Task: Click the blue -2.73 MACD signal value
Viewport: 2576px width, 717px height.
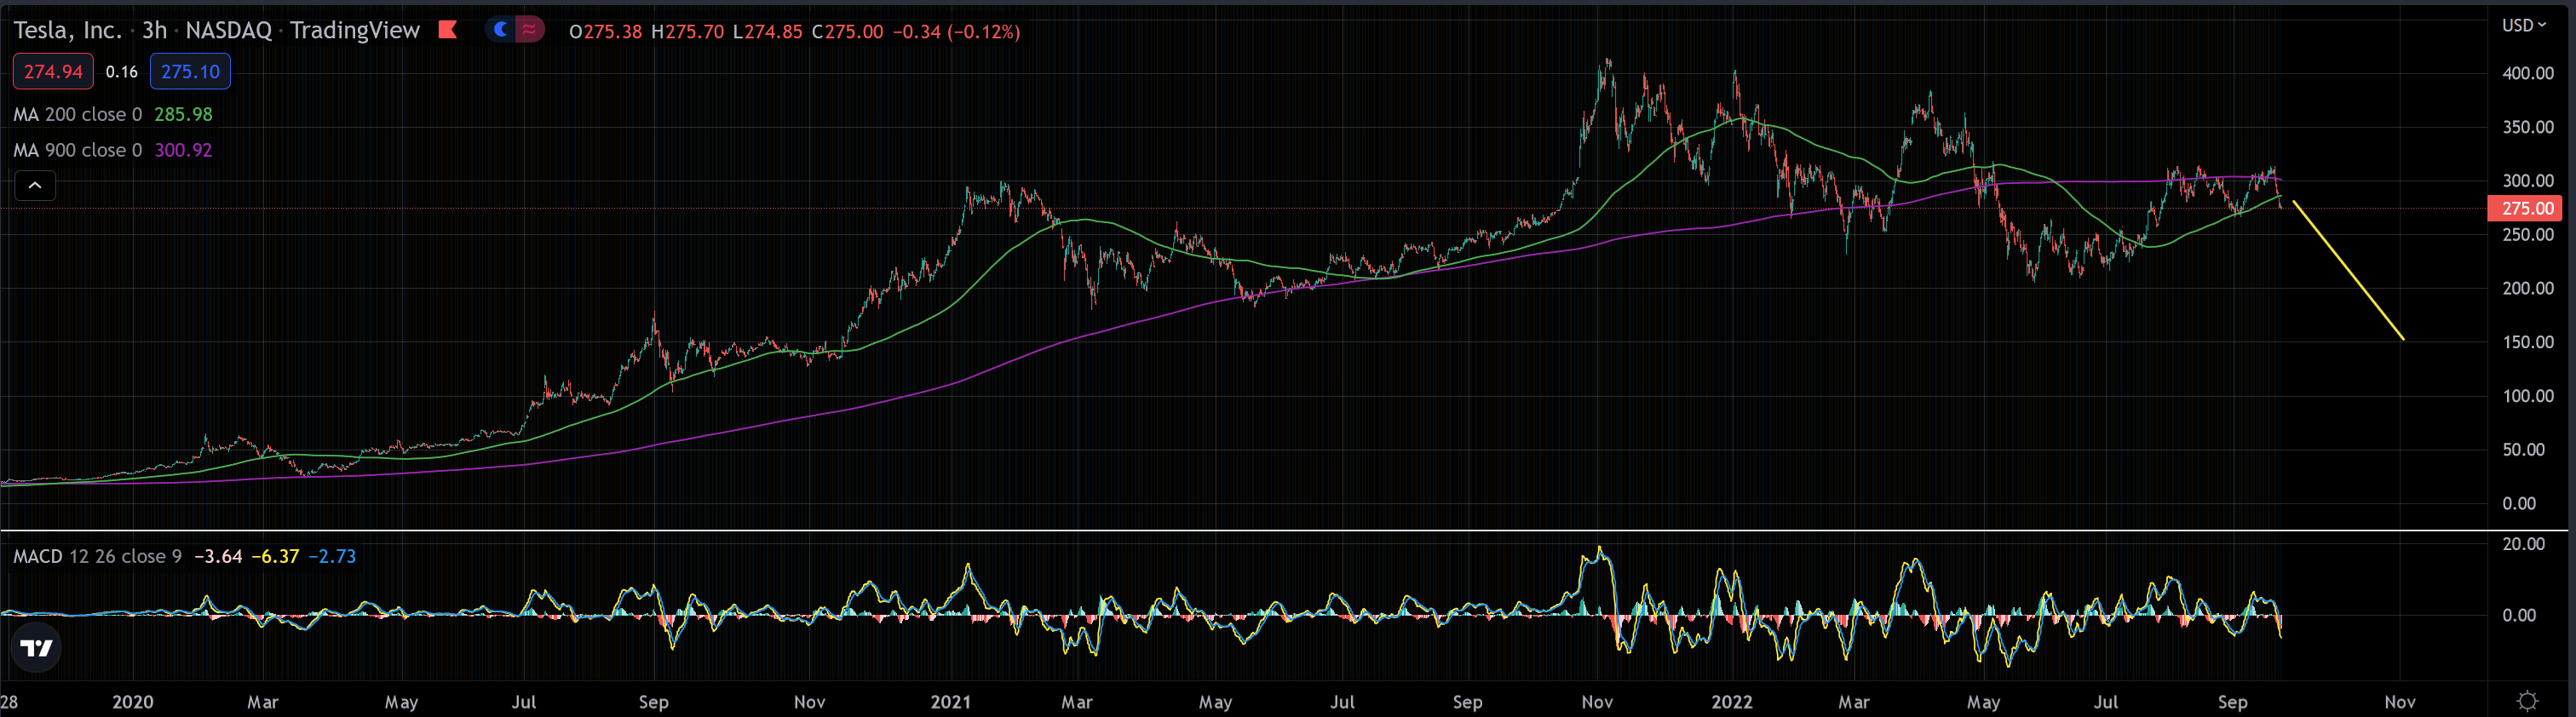Action: (332, 556)
